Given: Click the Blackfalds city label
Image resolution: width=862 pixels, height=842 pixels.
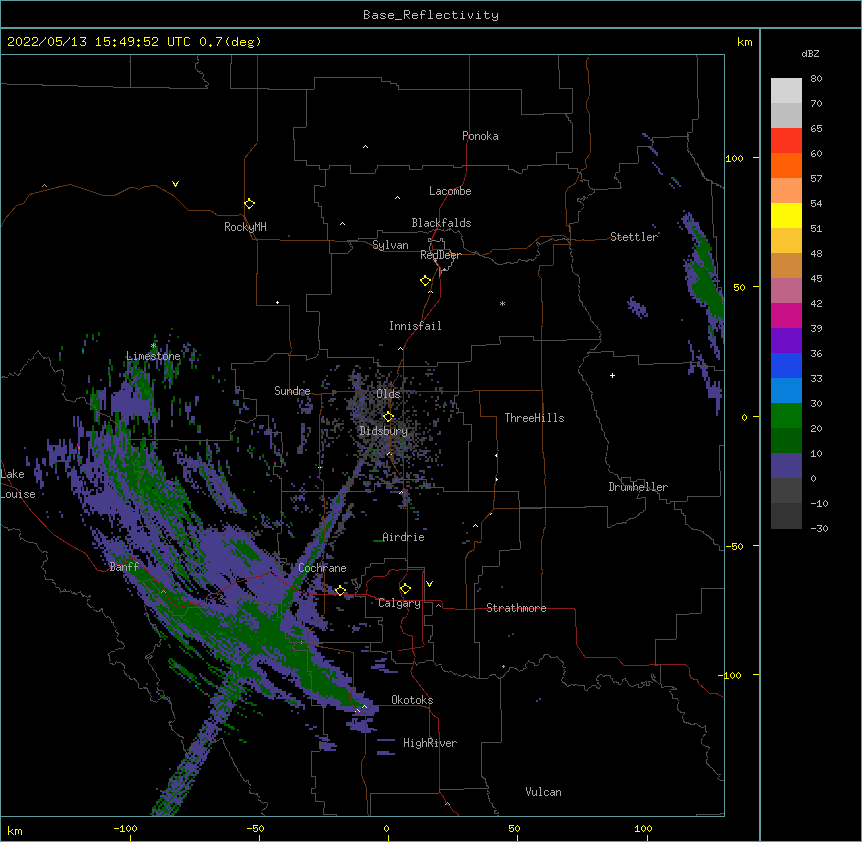Looking at the screenshot, I should pos(441,223).
